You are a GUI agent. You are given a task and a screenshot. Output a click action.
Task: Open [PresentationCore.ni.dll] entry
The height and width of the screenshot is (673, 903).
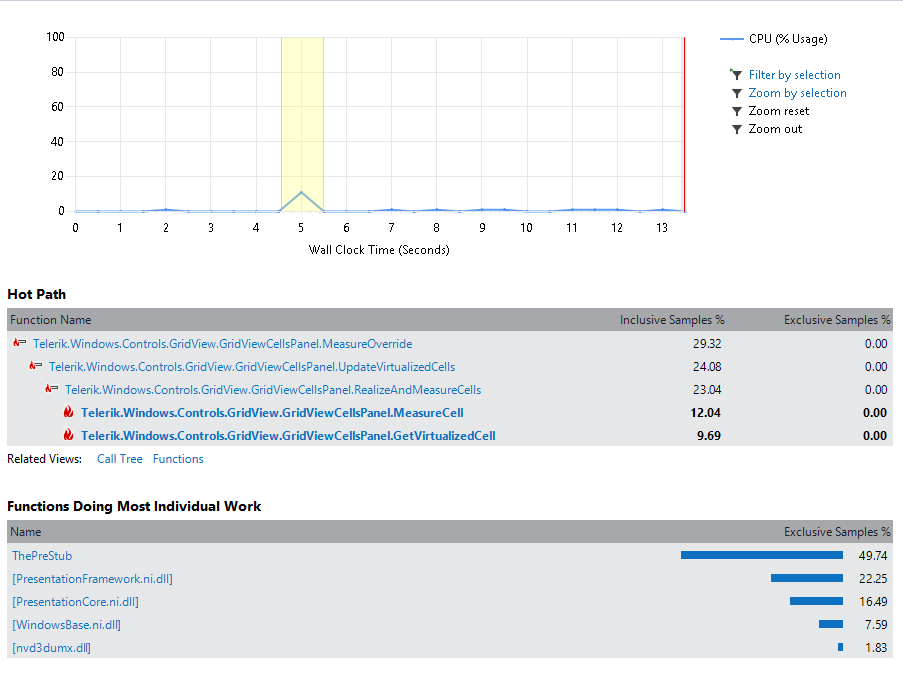click(x=75, y=602)
